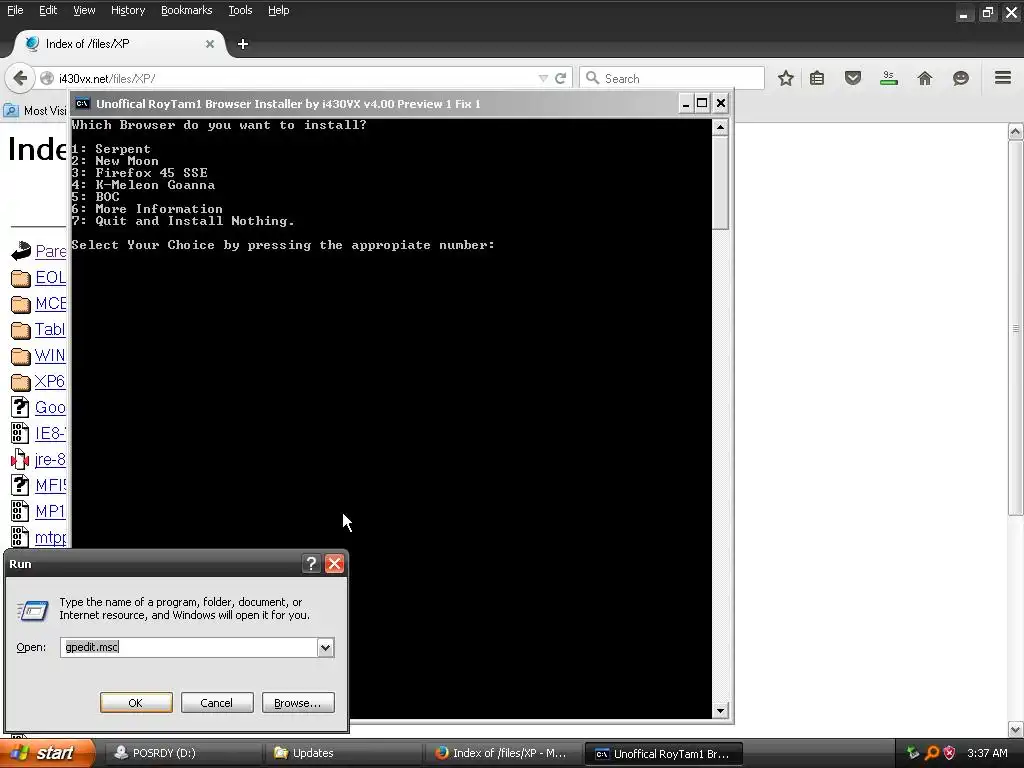Open the Windows start menu
1024x768 pixels.
(x=47, y=753)
